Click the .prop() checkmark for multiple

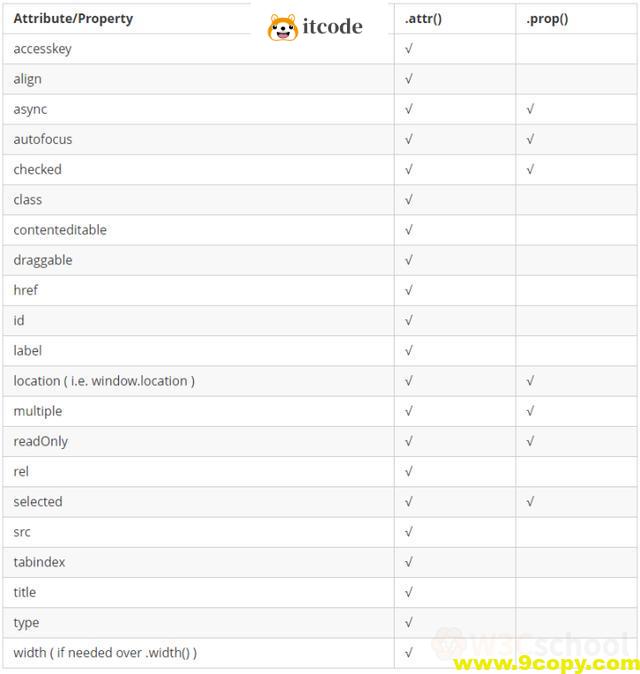530,411
